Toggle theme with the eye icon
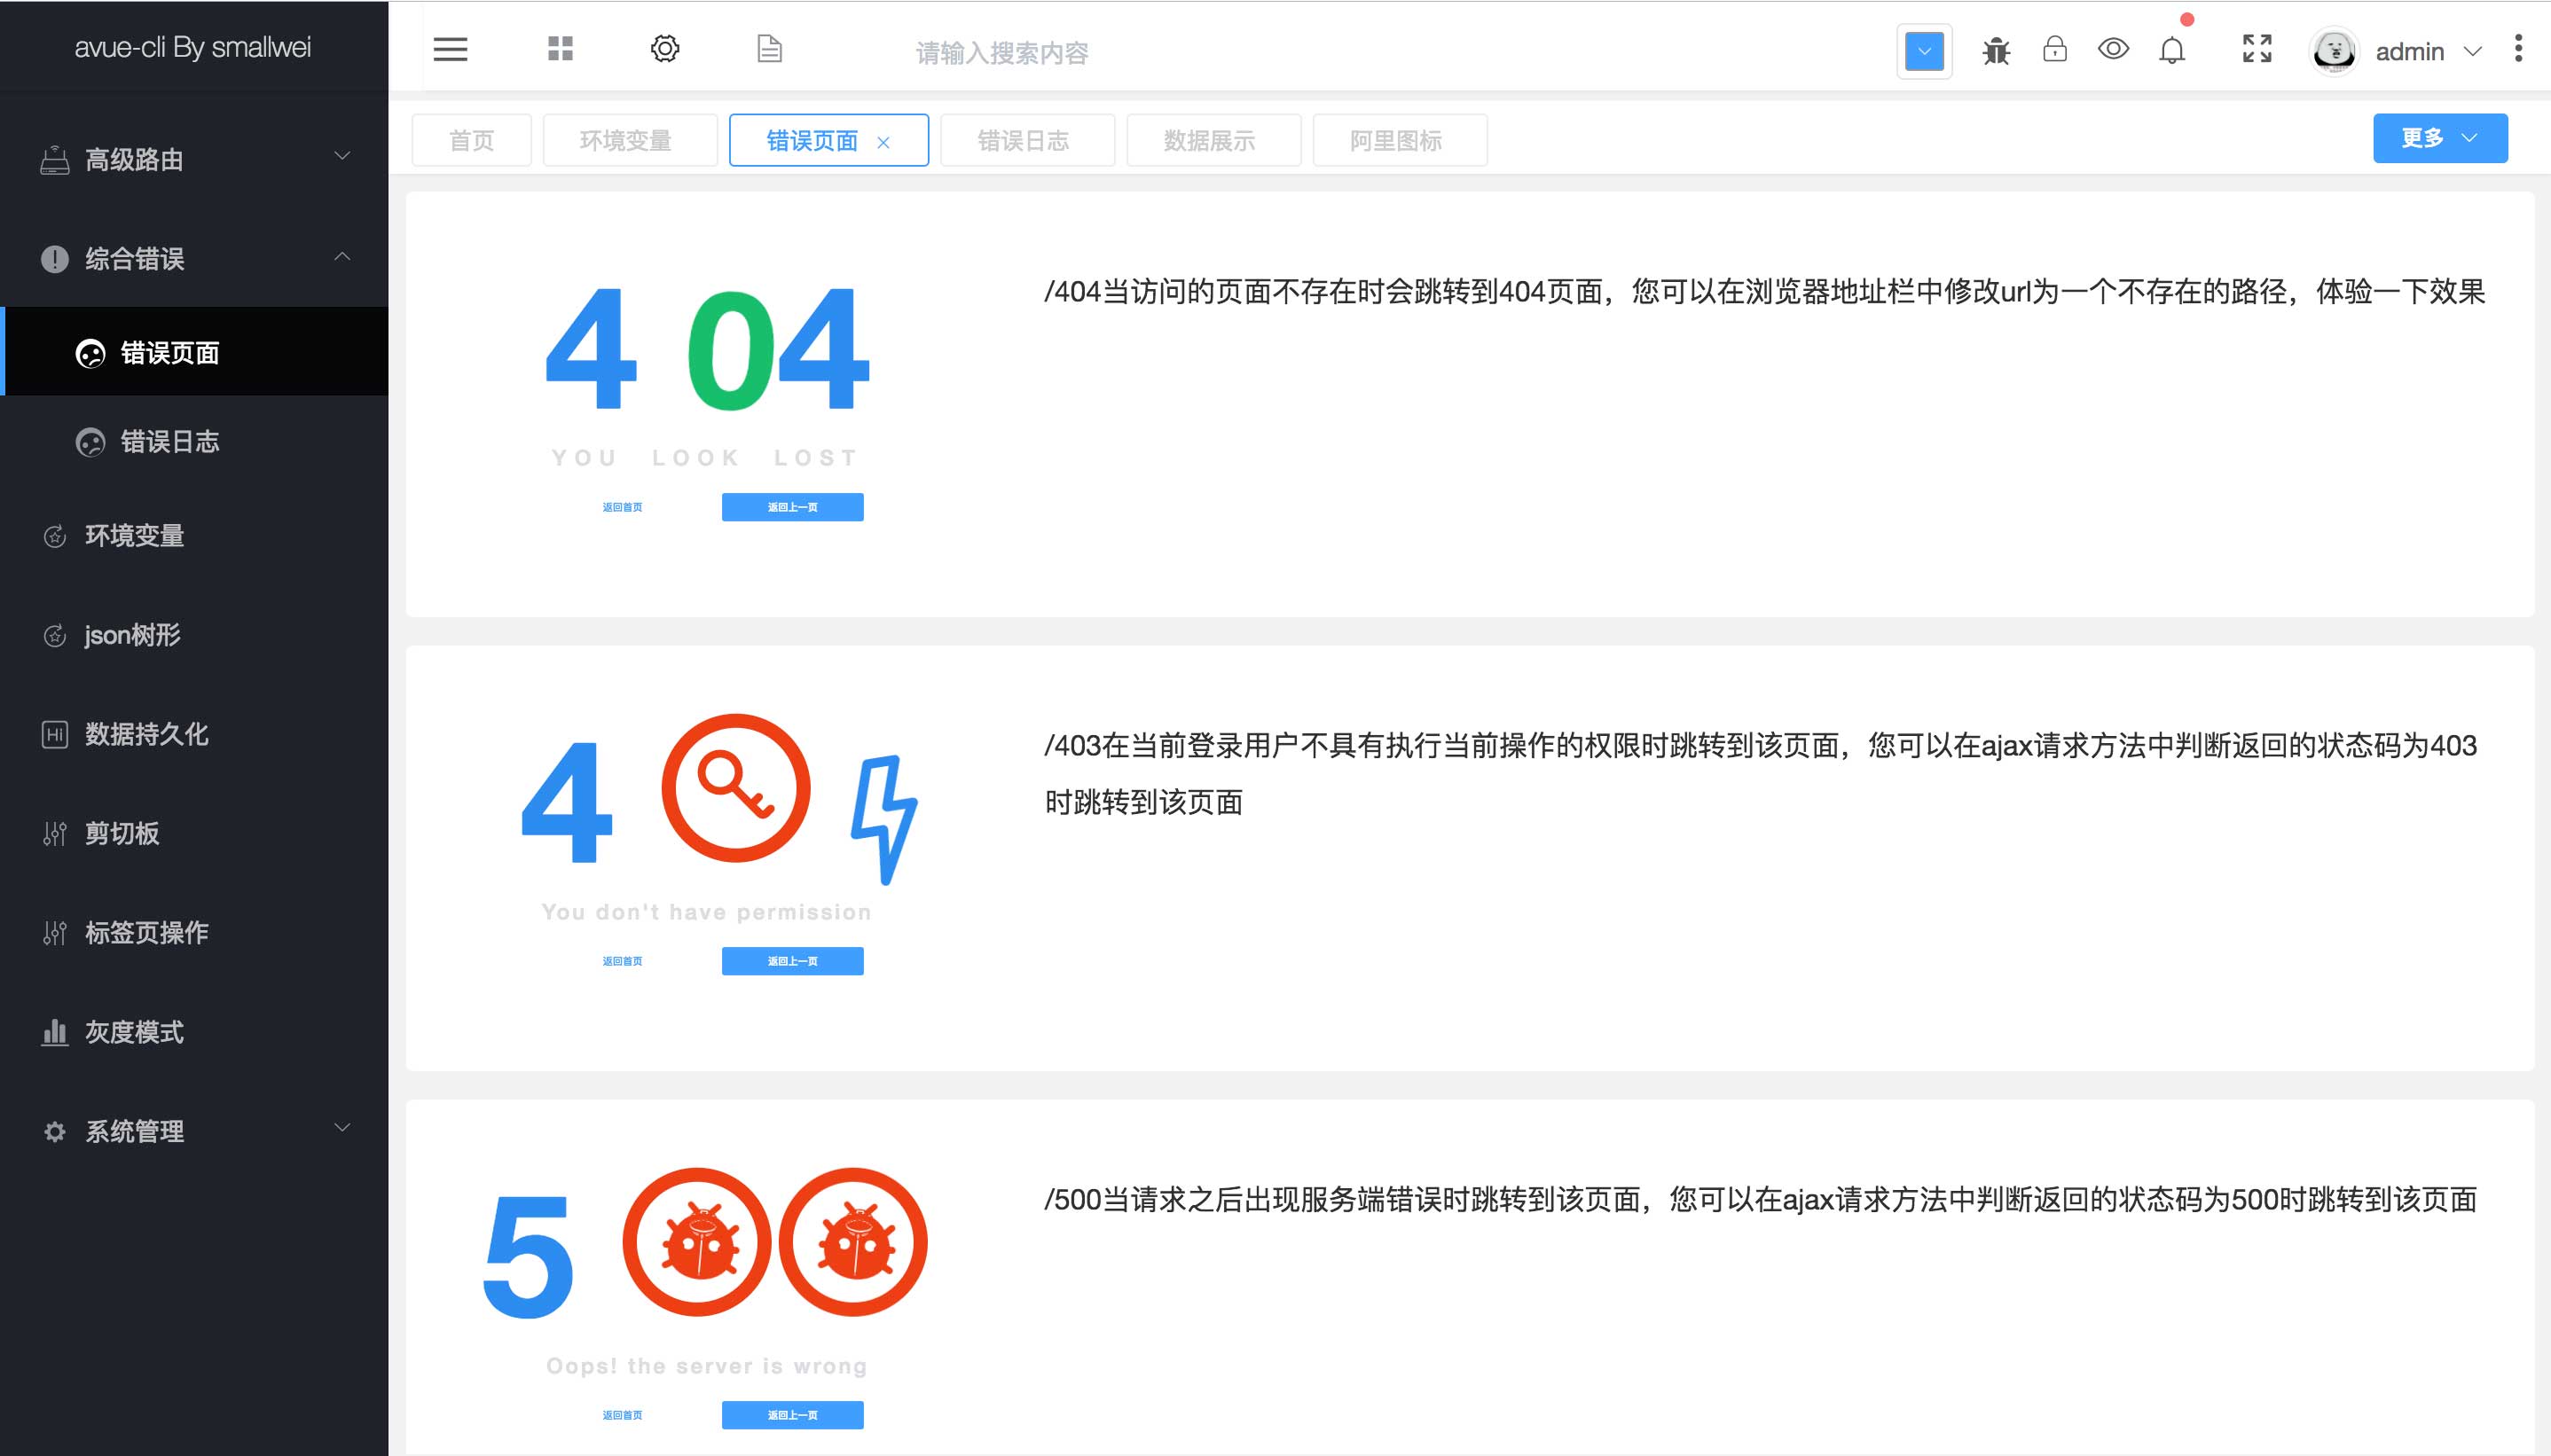 2113,49
